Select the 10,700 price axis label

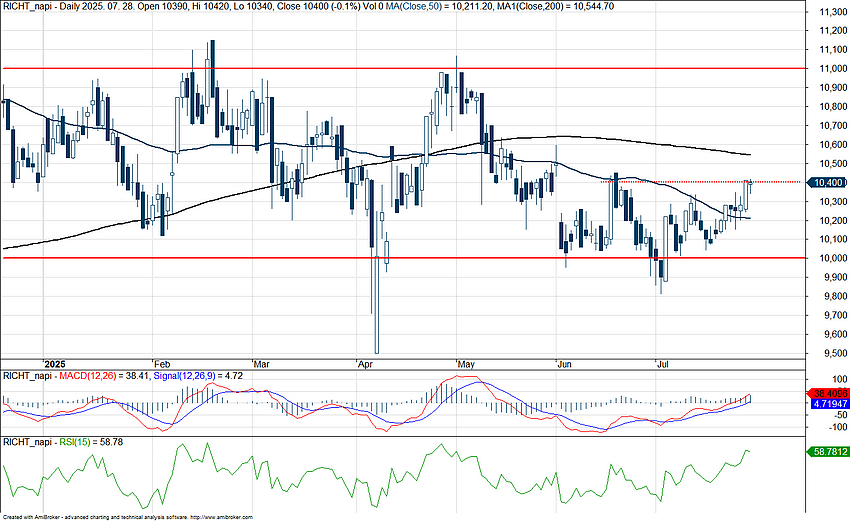833,126
